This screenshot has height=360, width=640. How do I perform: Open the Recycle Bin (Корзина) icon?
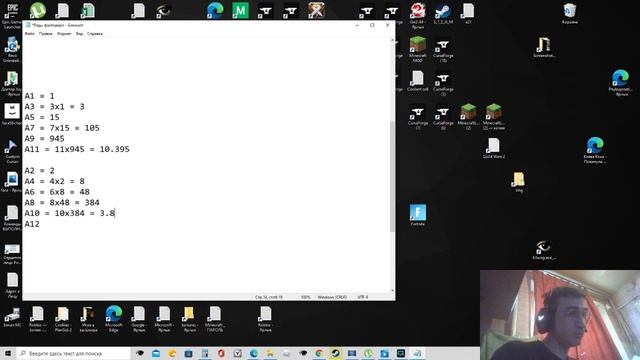[x=570, y=13]
